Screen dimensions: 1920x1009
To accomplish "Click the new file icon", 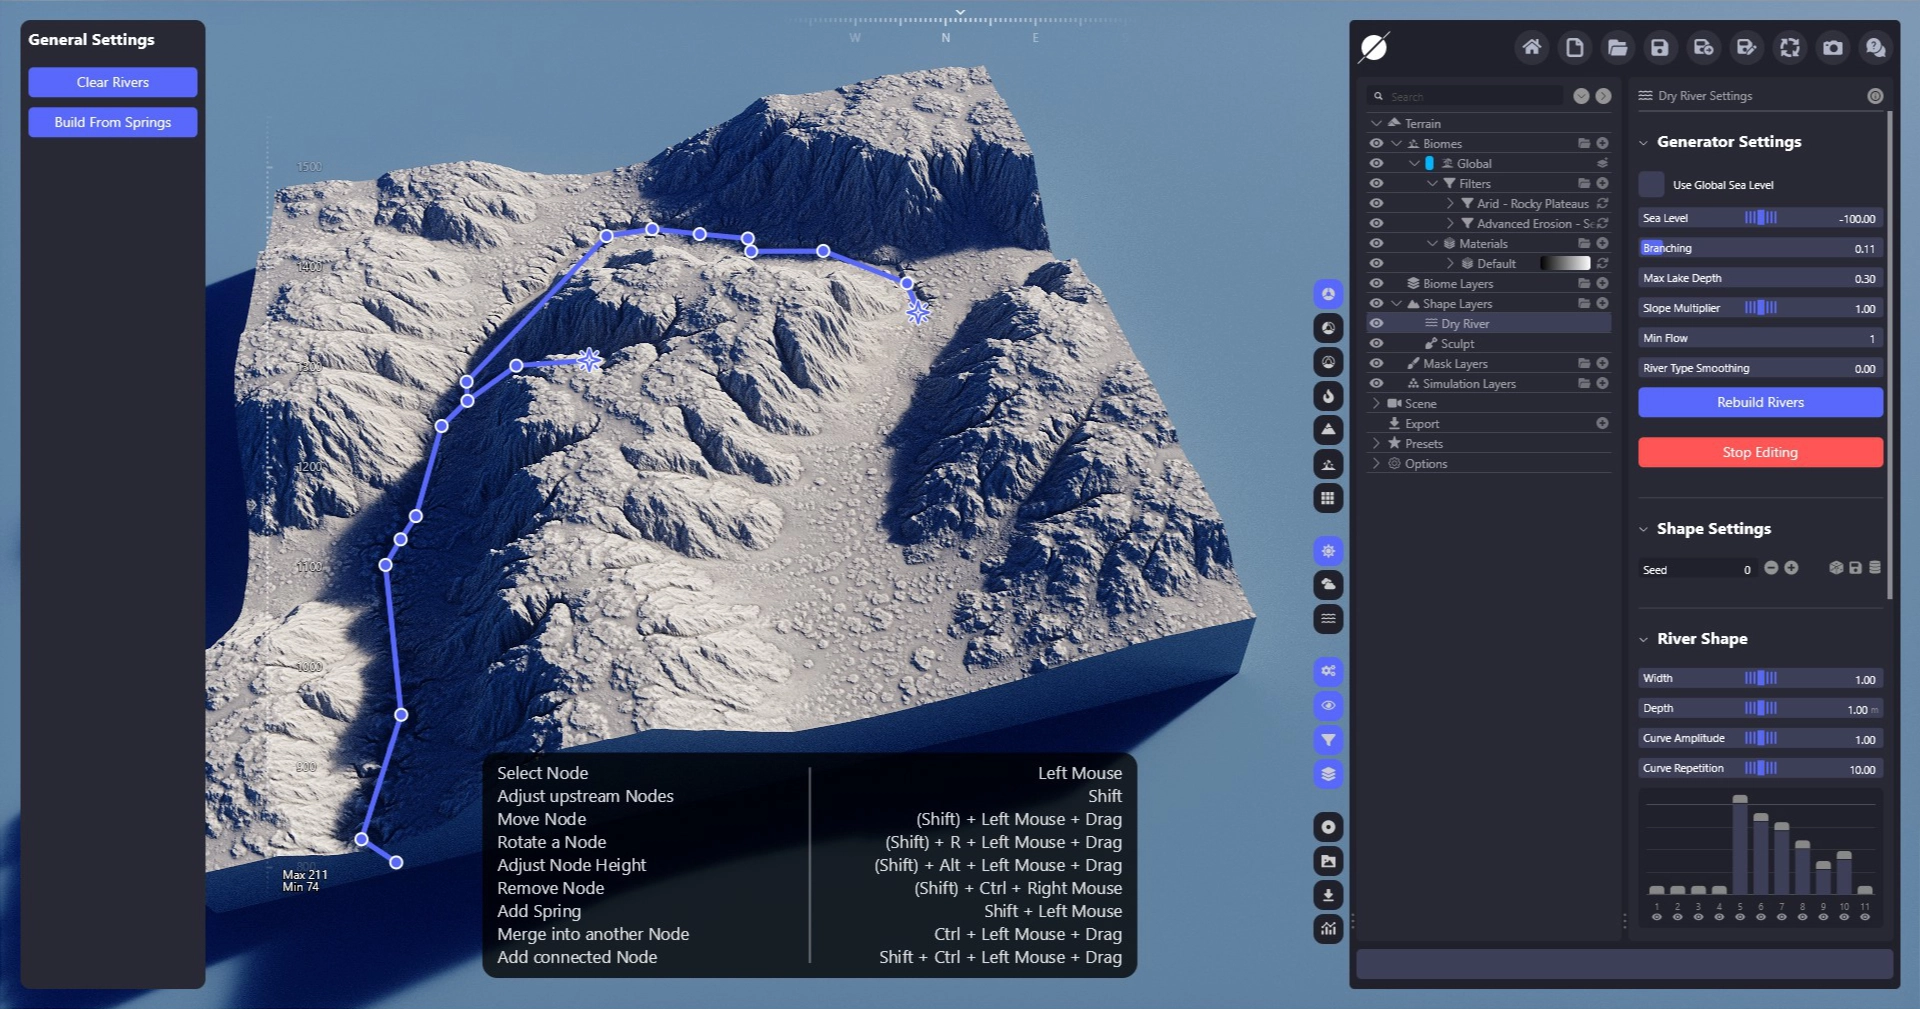I will pyautogui.click(x=1574, y=47).
